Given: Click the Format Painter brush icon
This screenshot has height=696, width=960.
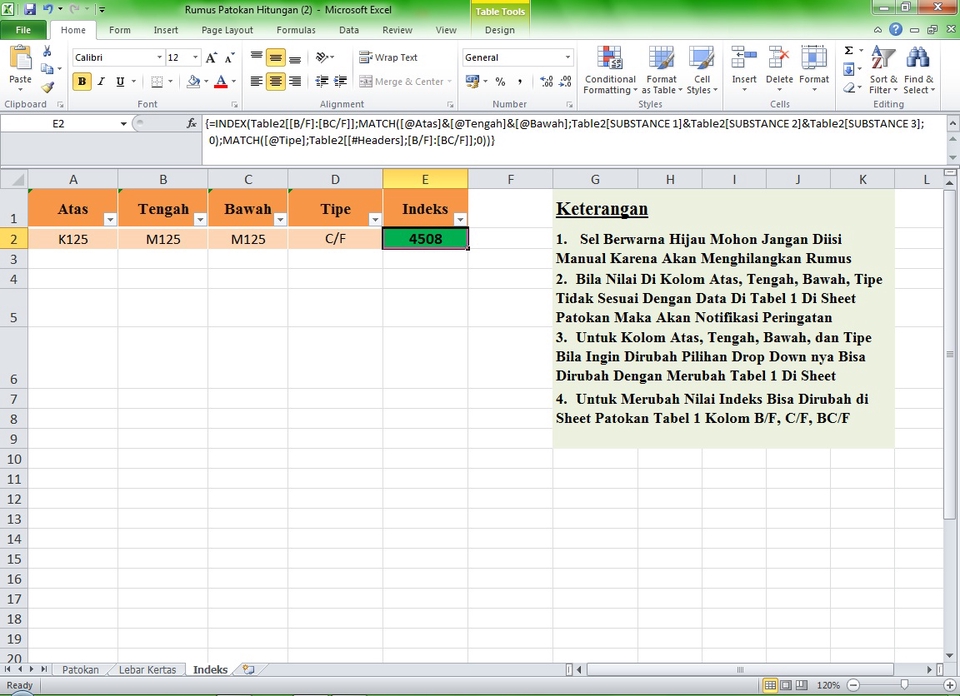Looking at the screenshot, I should pyautogui.click(x=47, y=88).
